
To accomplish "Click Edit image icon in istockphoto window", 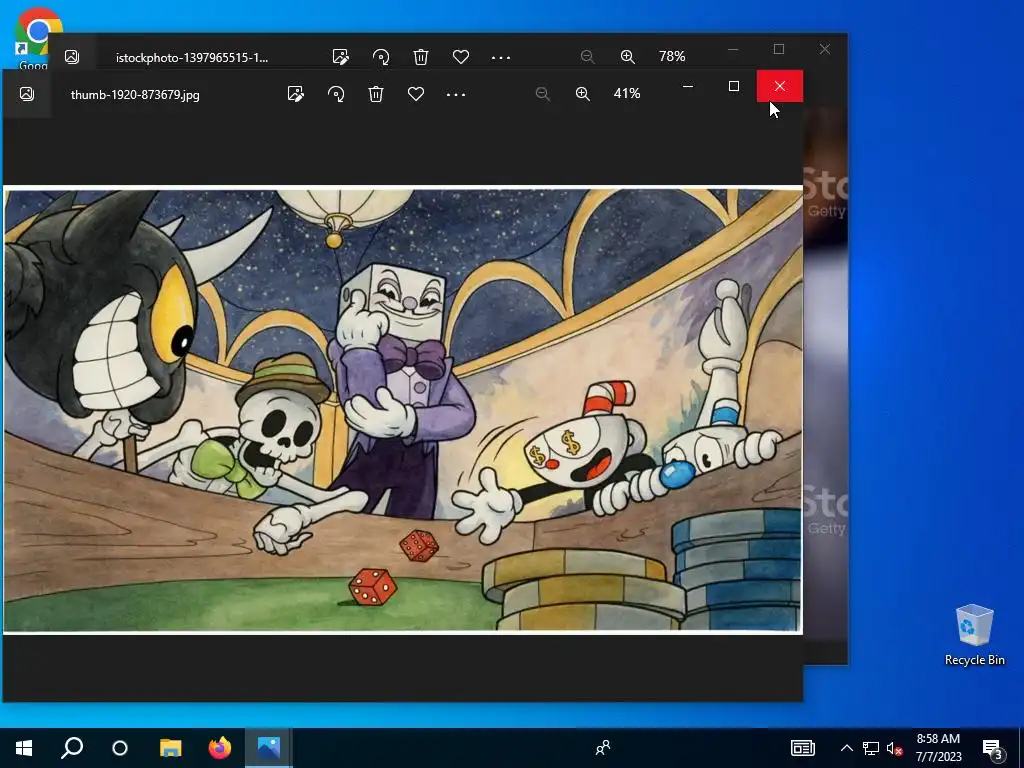I will click(340, 57).
